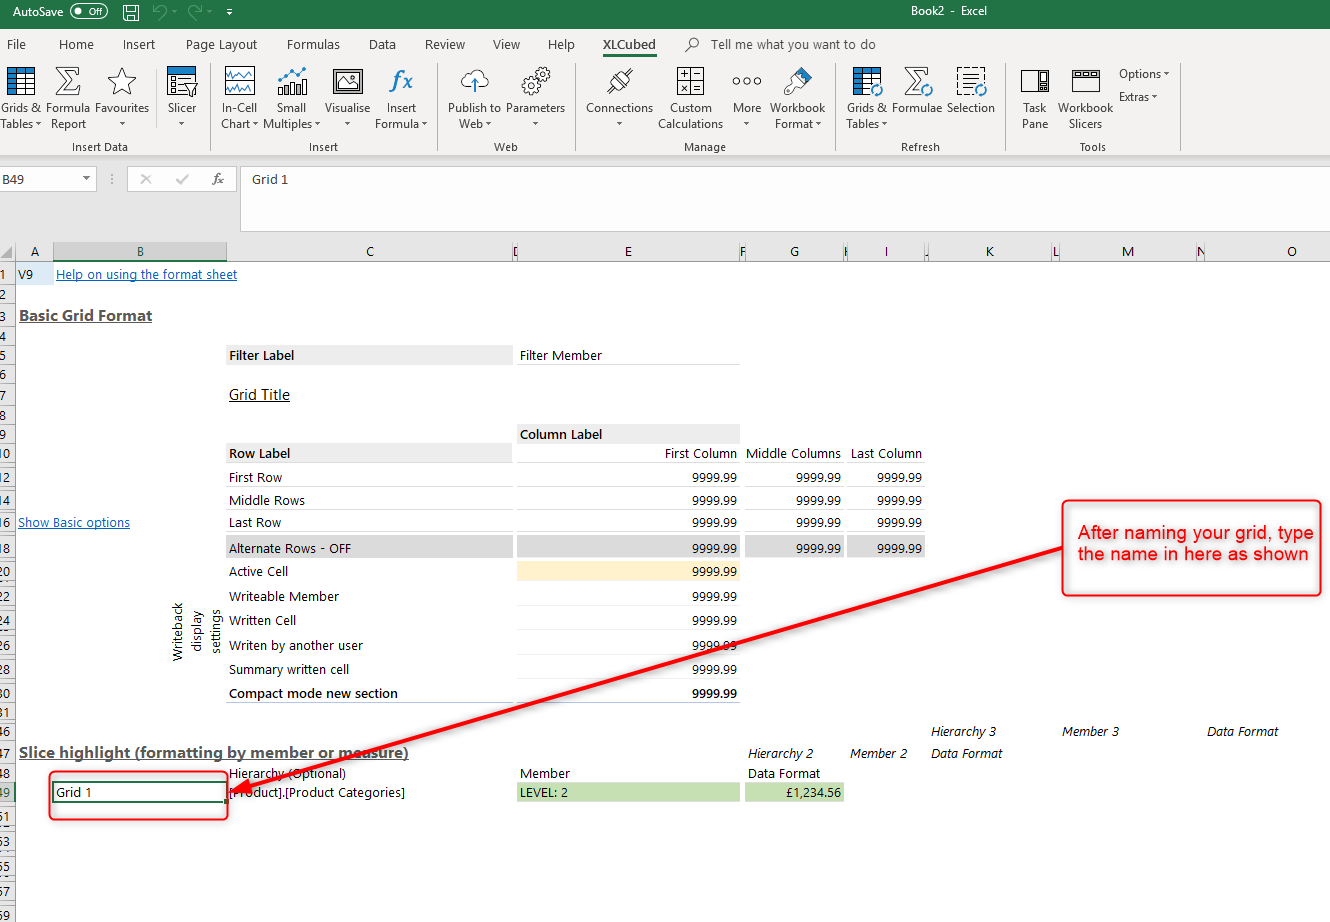Toggle the AutoSave switch

89,12
